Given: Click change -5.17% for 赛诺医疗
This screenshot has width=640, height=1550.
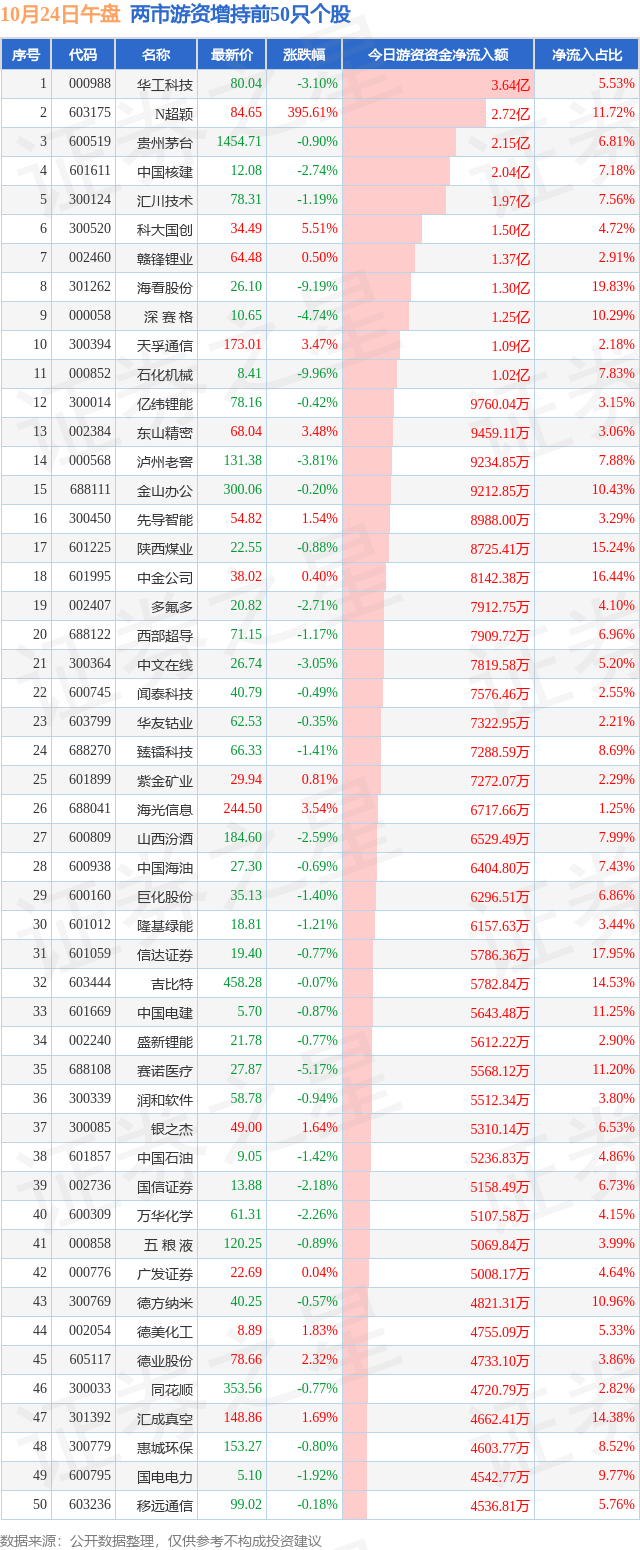Looking at the screenshot, I should click(318, 1070).
